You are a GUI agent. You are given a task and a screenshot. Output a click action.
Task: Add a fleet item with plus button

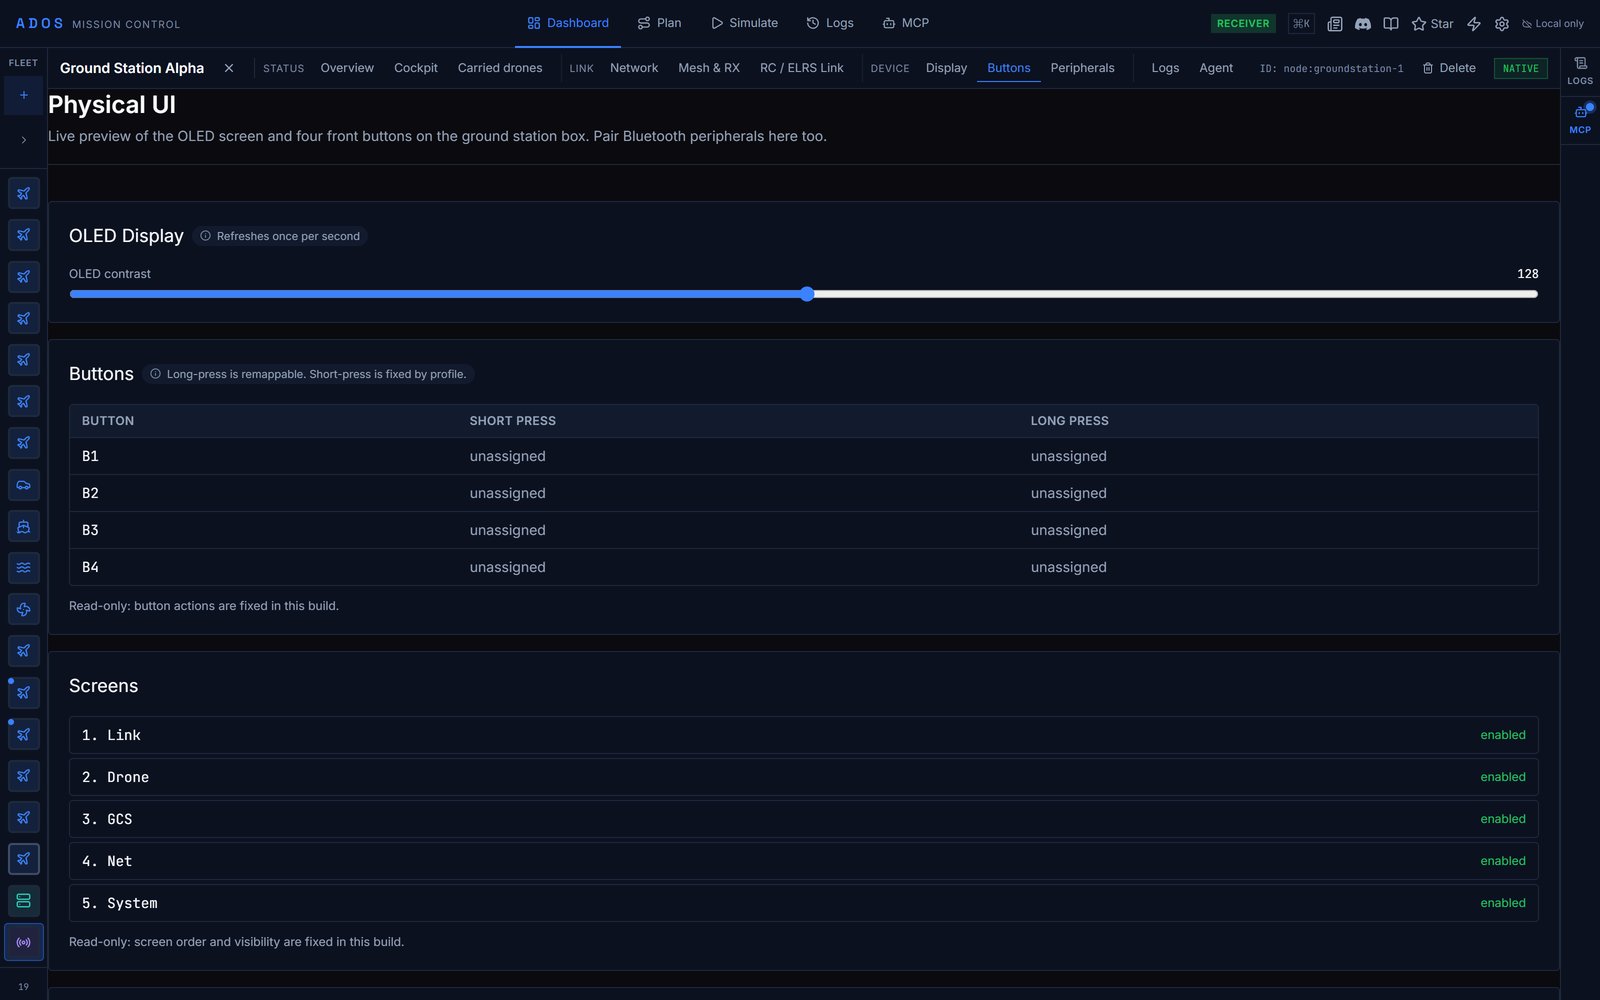pyautogui.click(x=24, y=95)
